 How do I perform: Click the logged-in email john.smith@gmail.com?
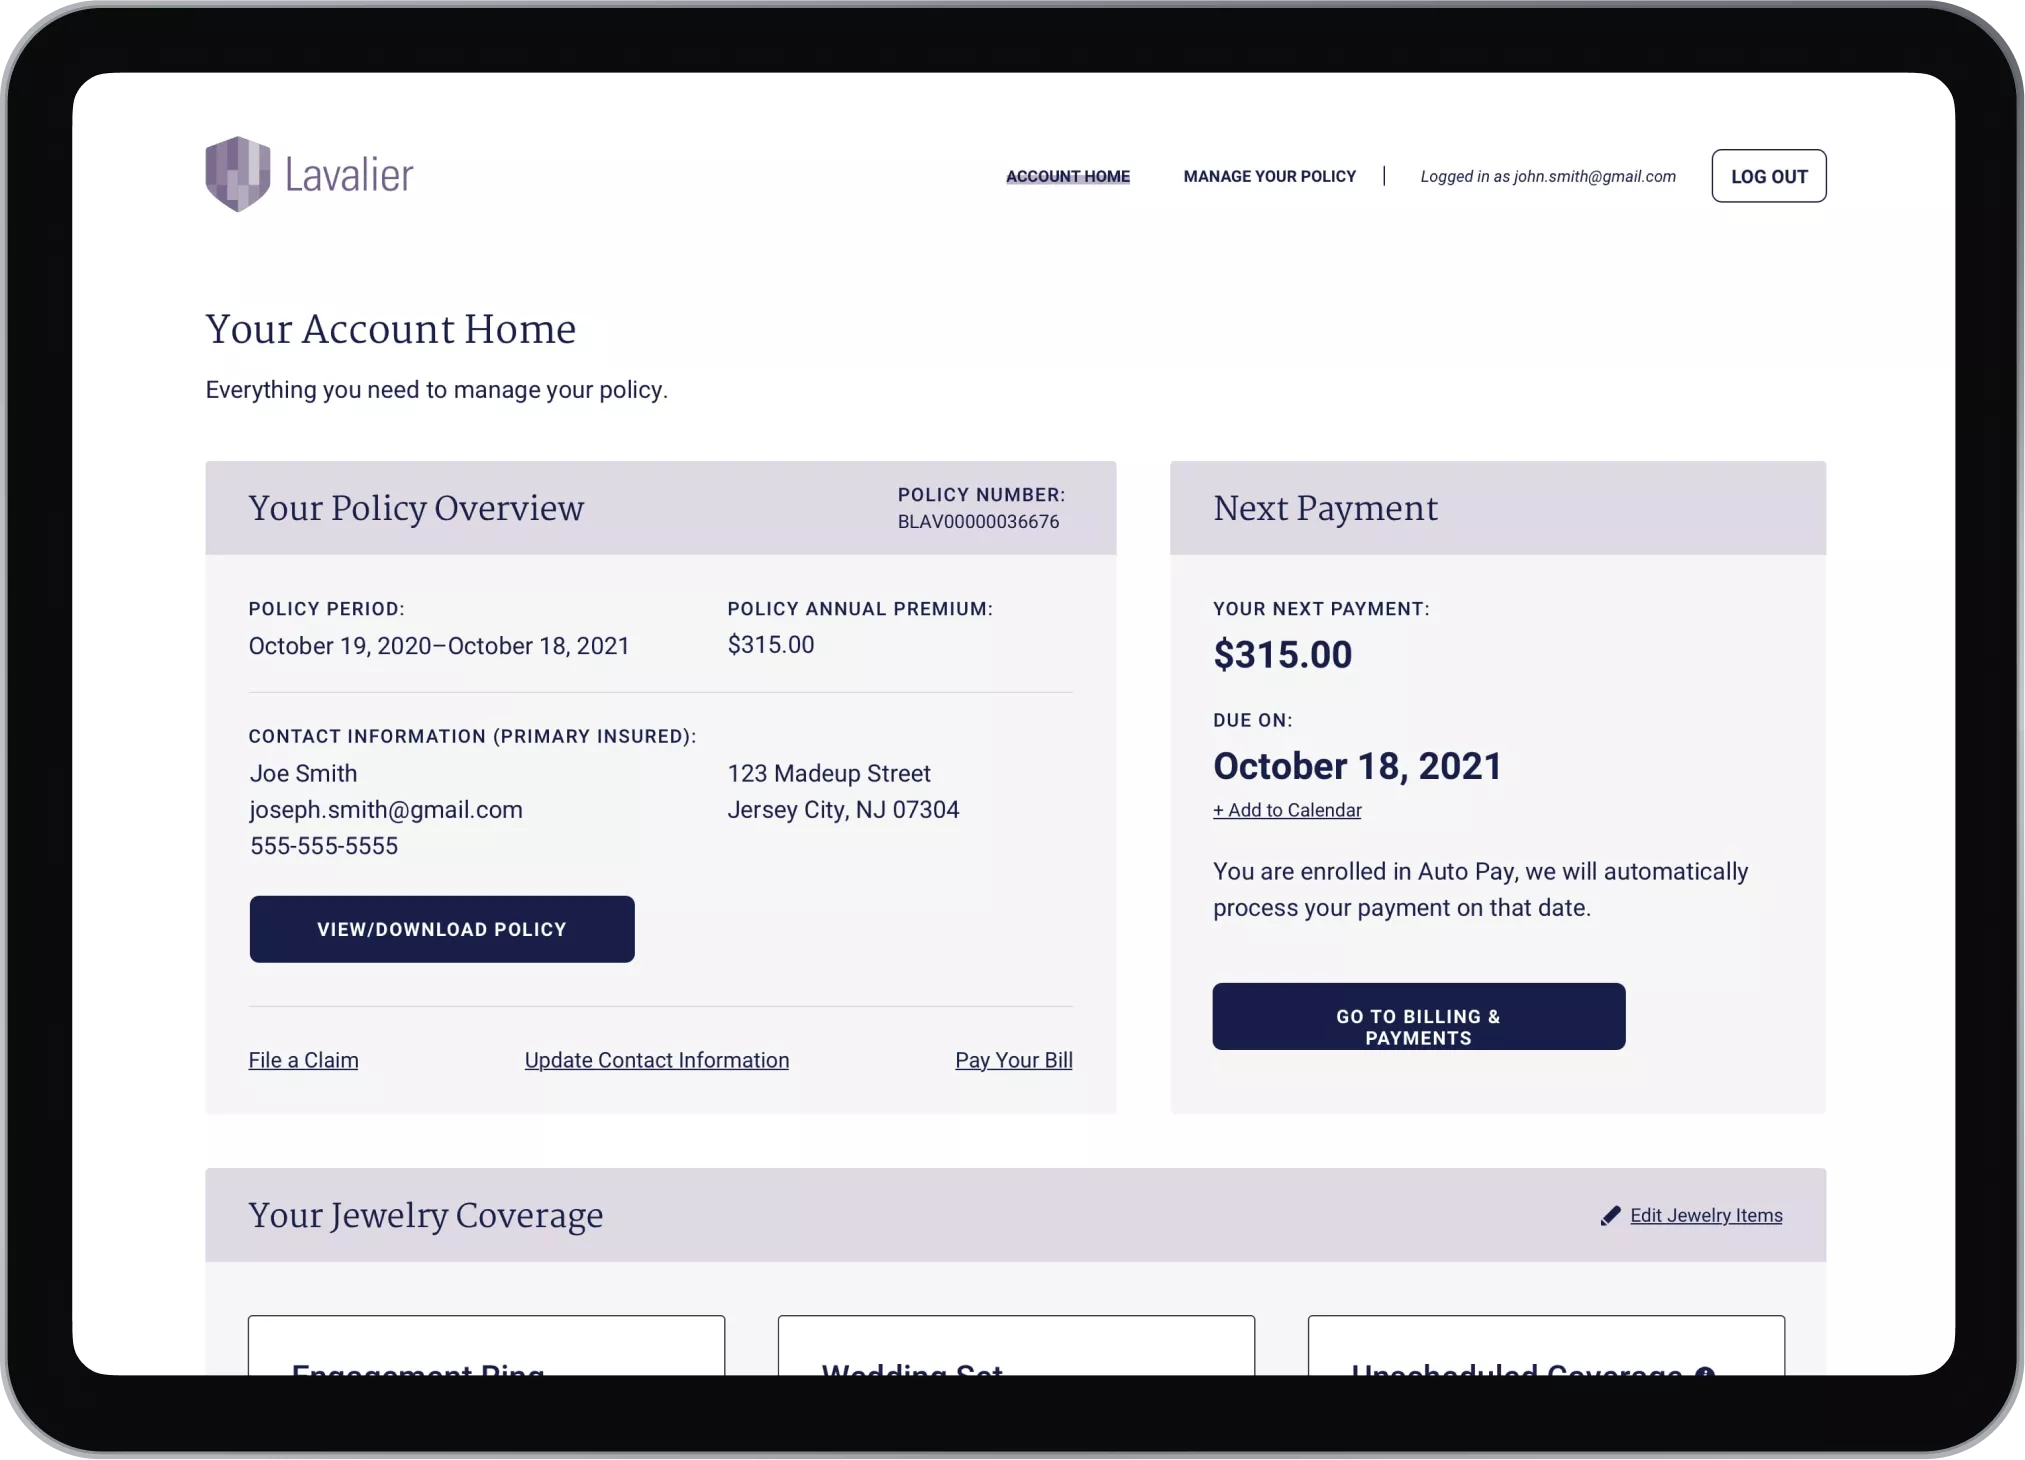click(1594, 176)
